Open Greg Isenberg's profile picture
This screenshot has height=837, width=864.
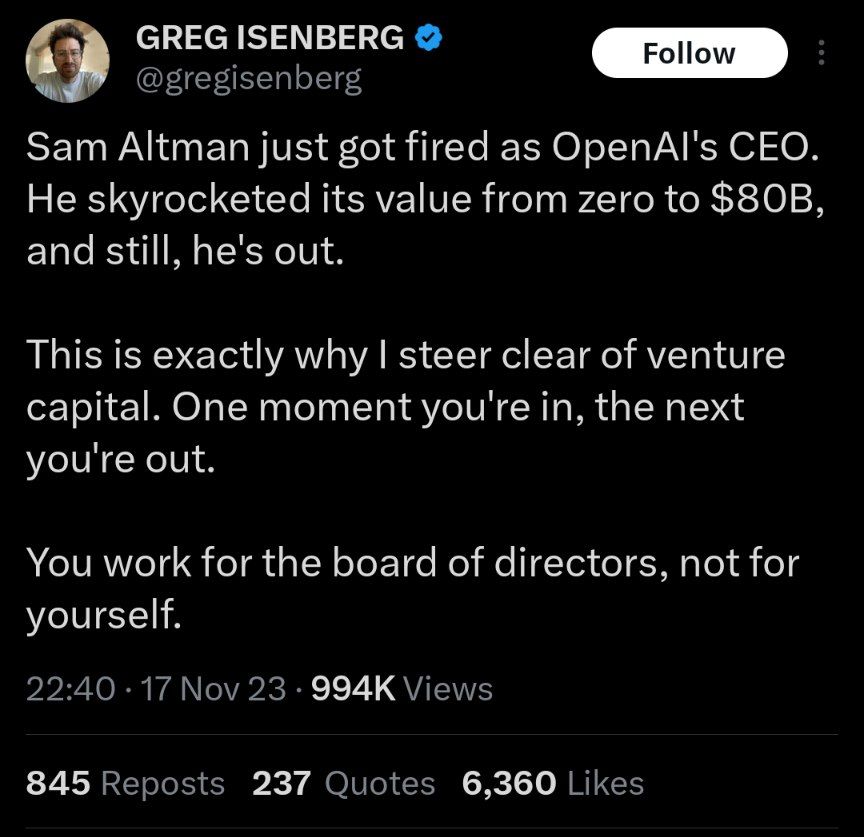click(67, 61)
